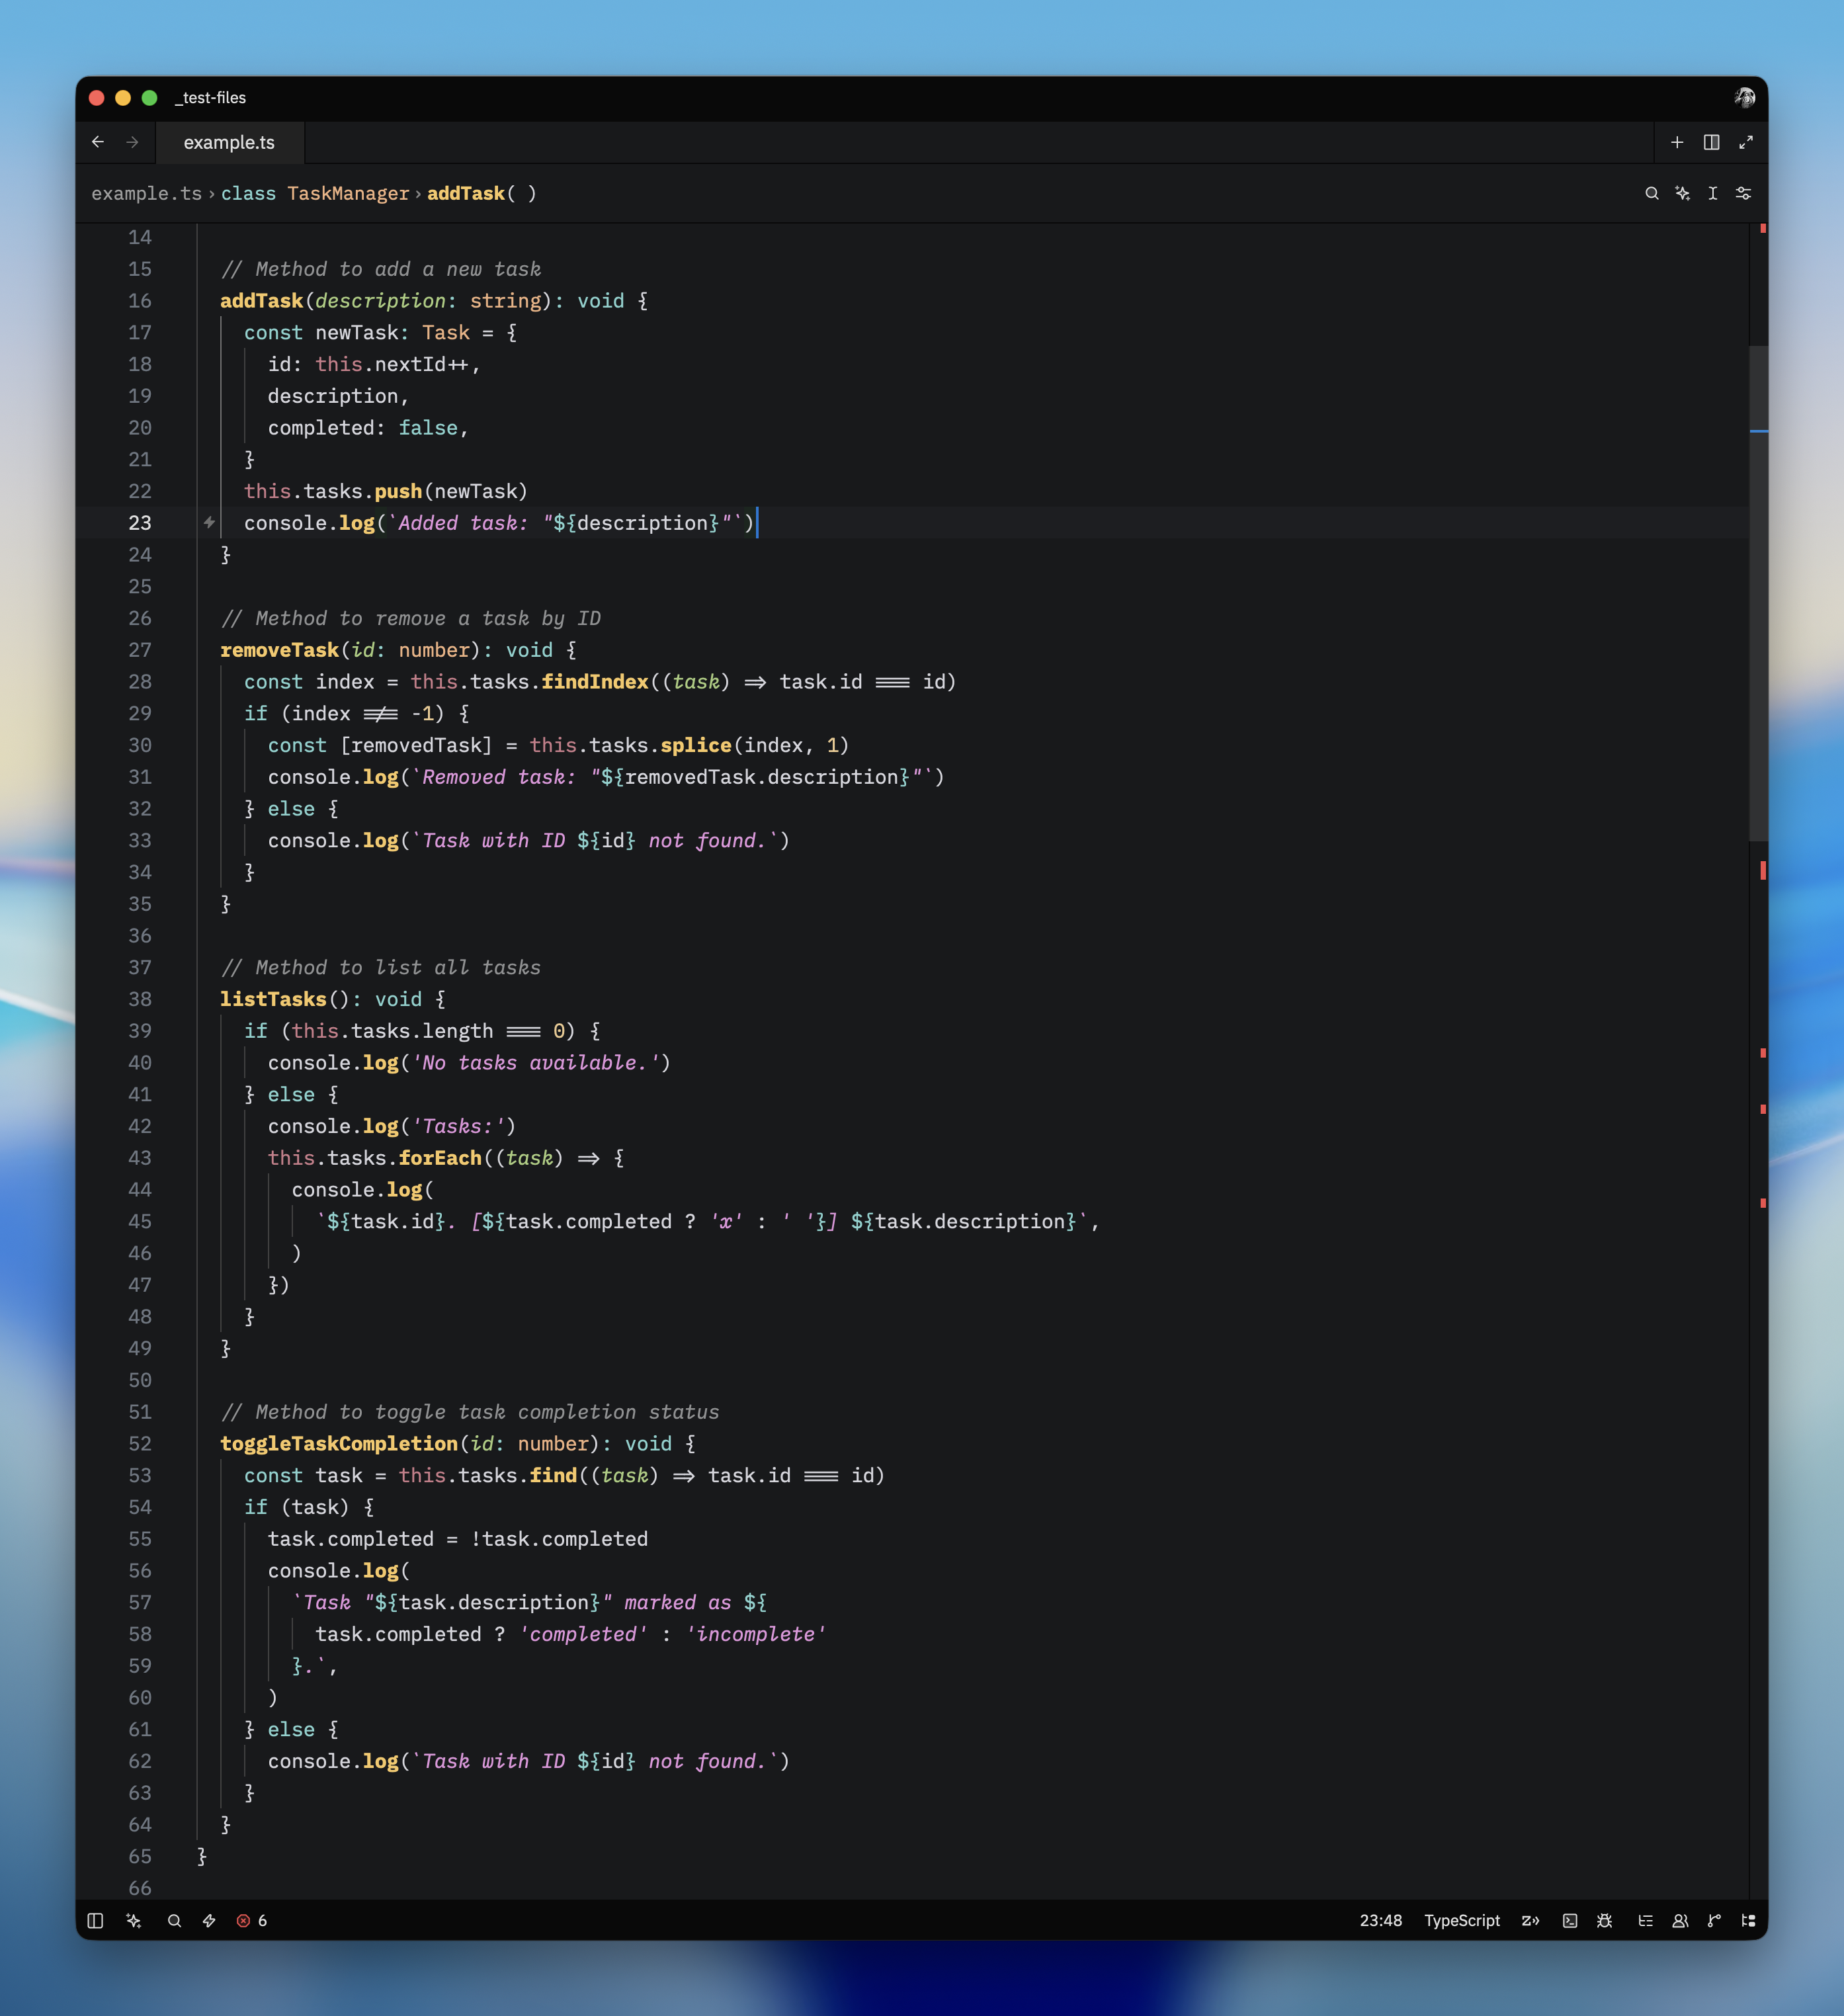Screen dimensions: 1844x2016
Task: Open the user avatar menu in the title bar
Action: coord(1744,97)
